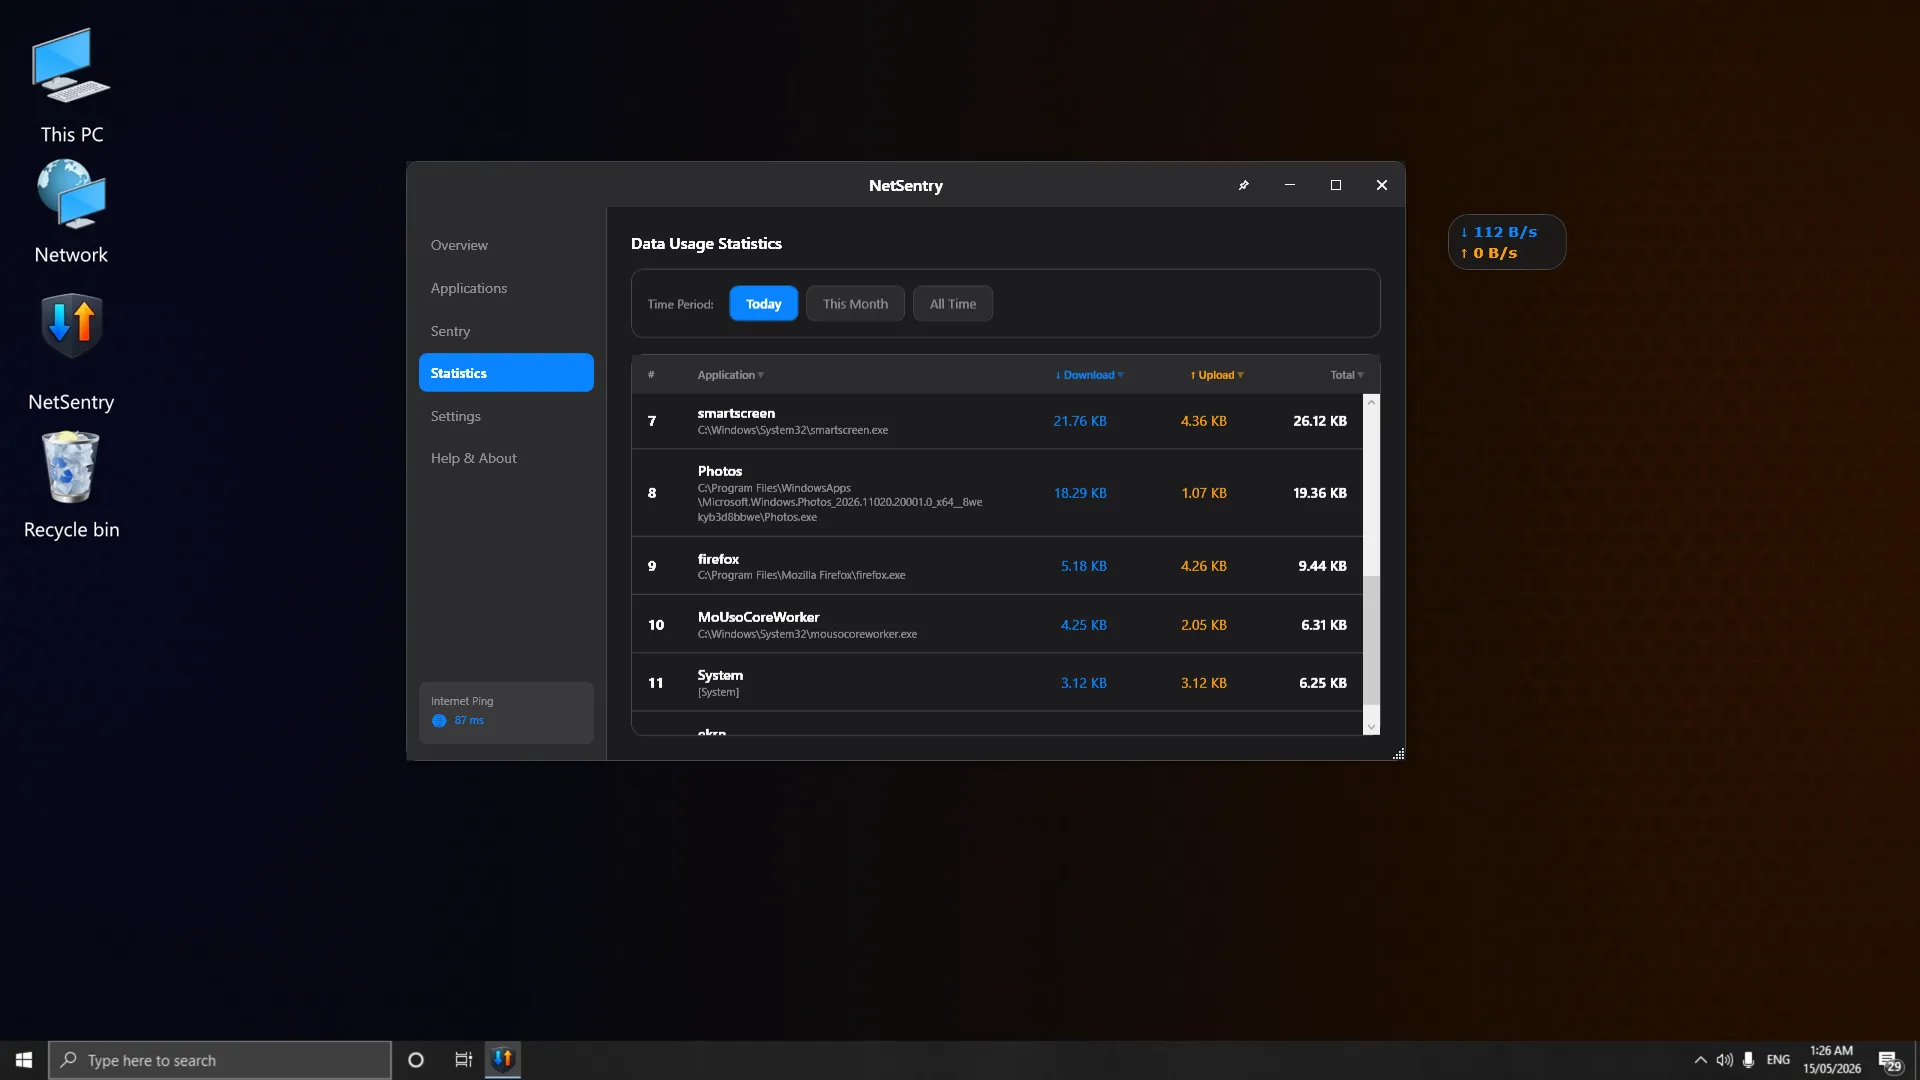Sort table by Total column
This screenshot has width=1920, height=1080.
coord(1347,375)
